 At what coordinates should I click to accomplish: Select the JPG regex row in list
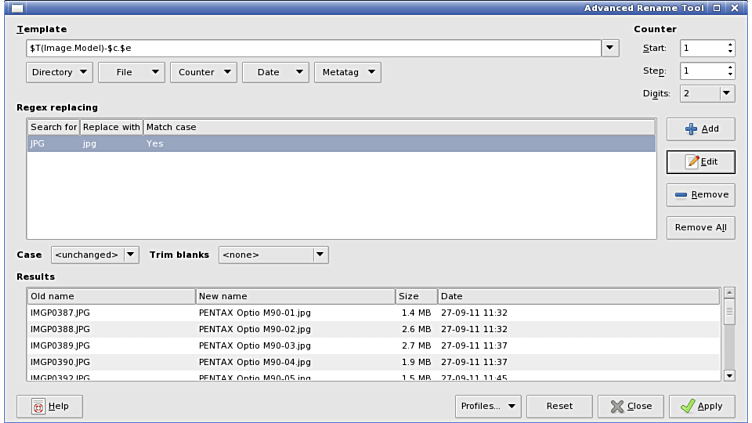340,144
